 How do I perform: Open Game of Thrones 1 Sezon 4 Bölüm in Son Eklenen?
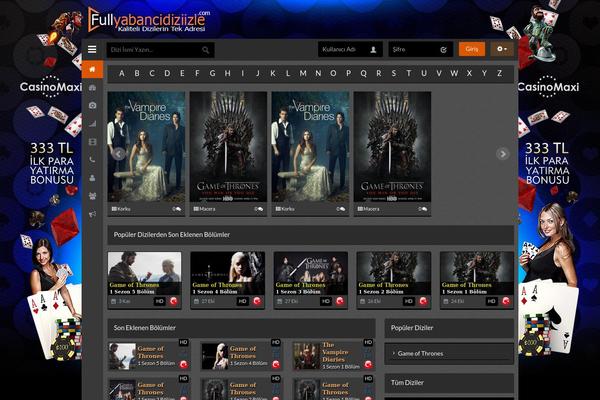[x=241, y=355]
